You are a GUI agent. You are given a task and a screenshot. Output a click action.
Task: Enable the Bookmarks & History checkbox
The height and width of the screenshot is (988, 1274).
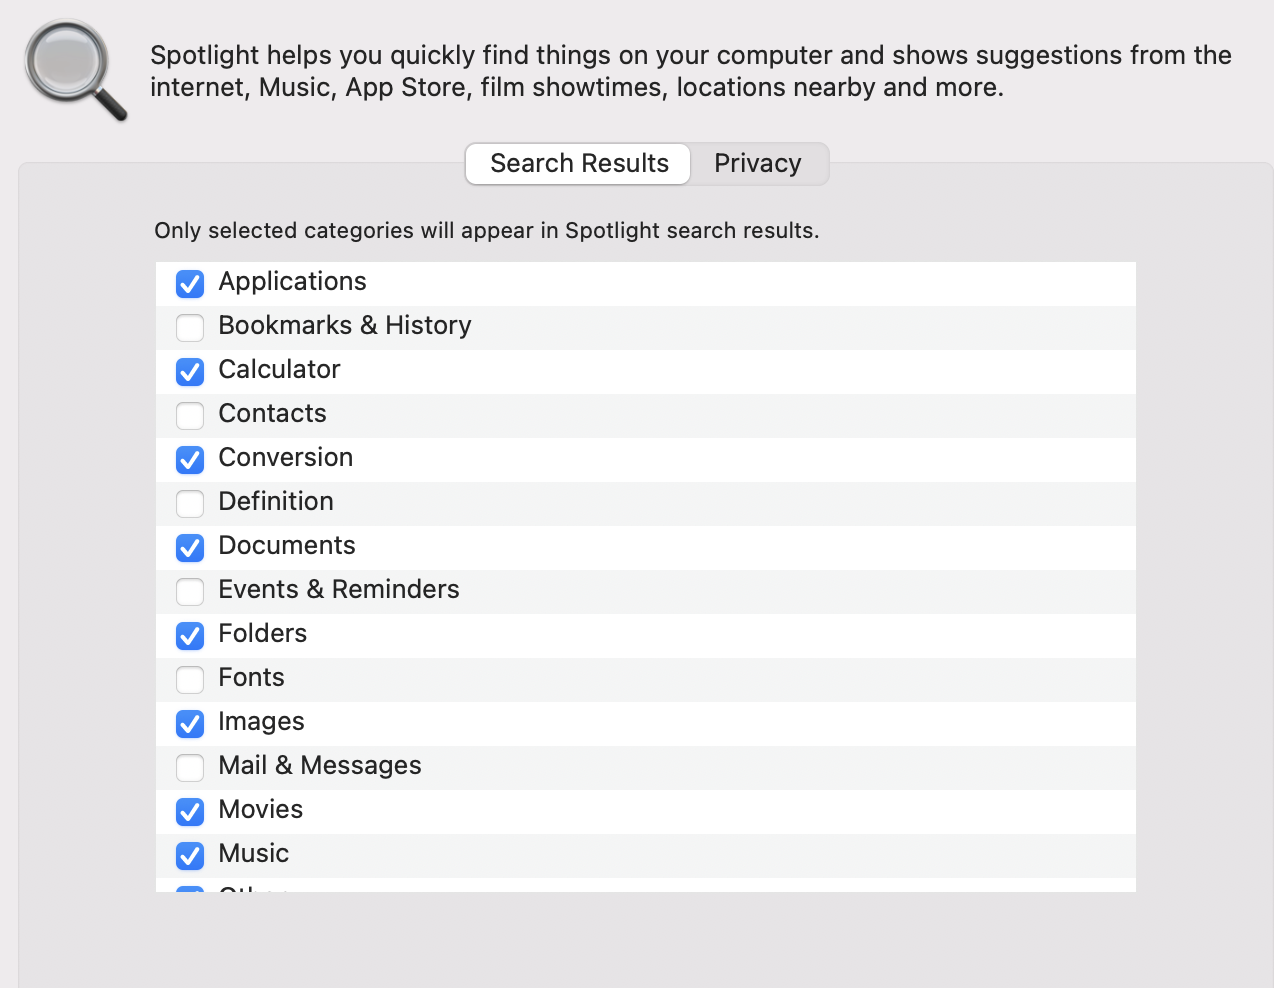(x=190, y=328)
